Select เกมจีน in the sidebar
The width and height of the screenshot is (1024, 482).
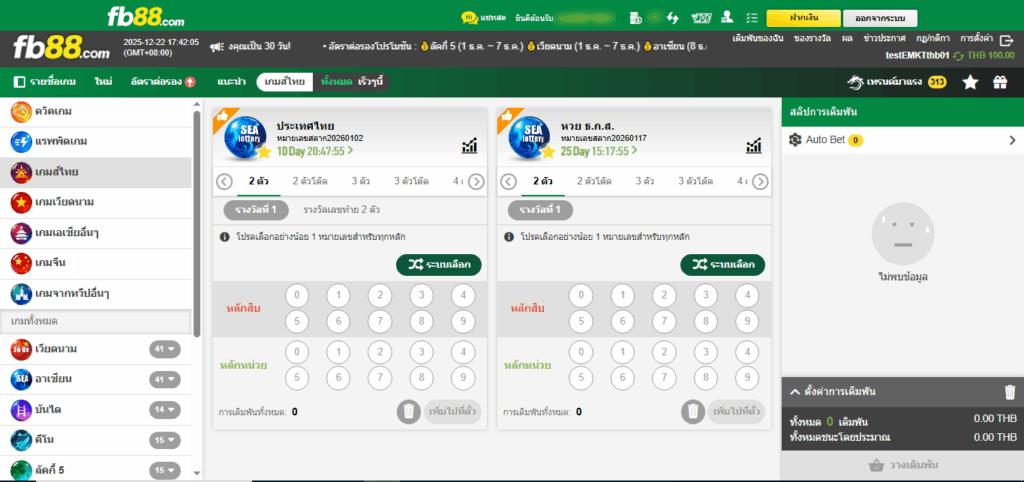click(96, 263)
